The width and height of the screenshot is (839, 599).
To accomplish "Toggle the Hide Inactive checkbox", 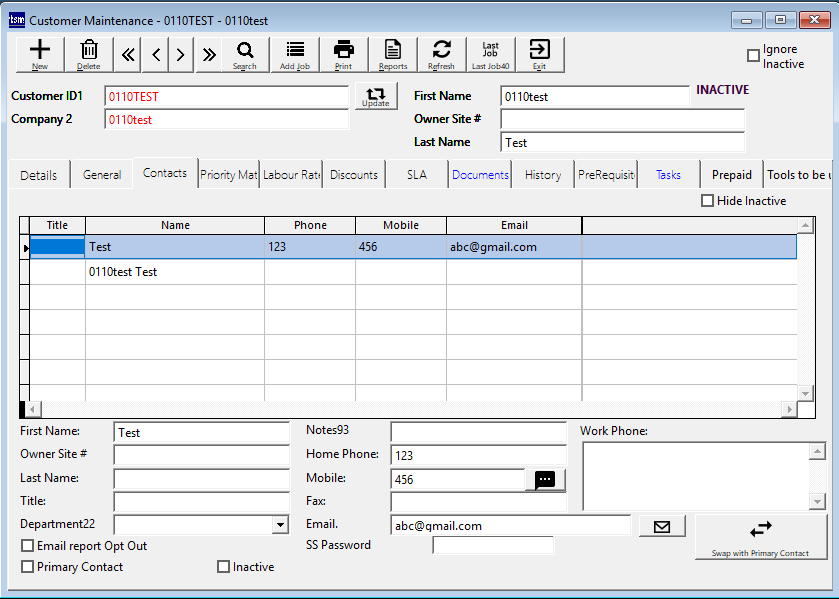I will 708,201.
